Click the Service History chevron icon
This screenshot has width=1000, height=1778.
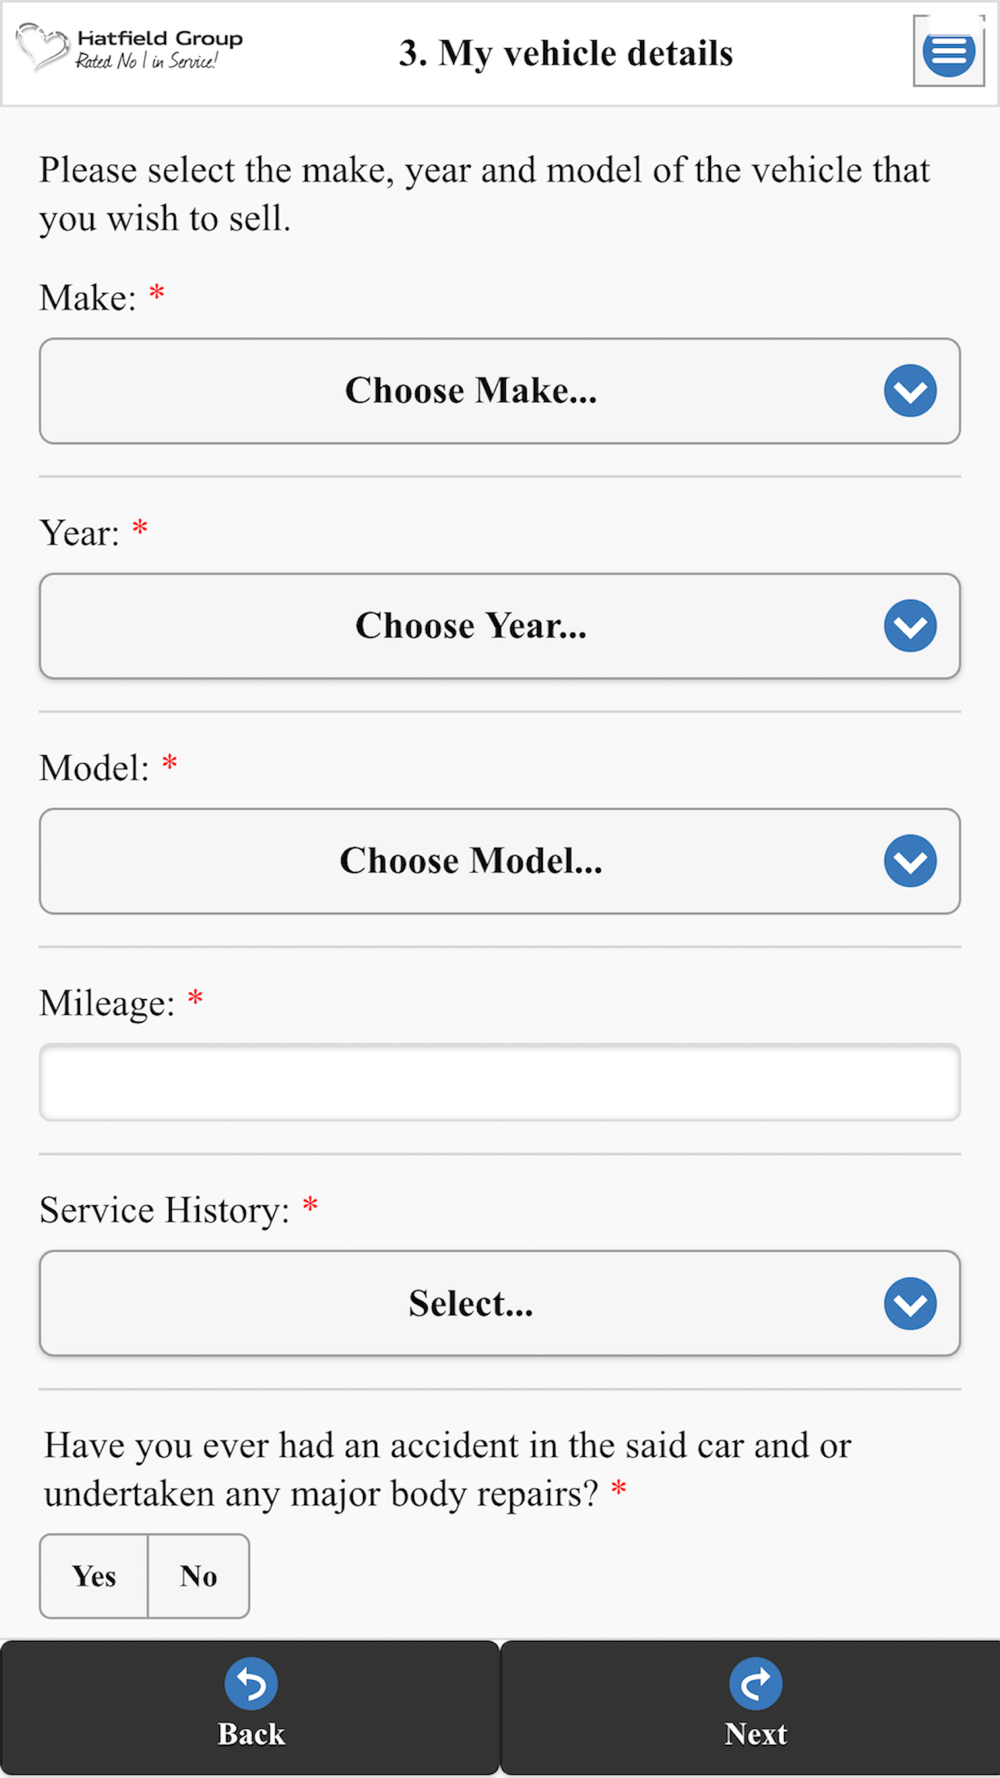[910, 1304]
